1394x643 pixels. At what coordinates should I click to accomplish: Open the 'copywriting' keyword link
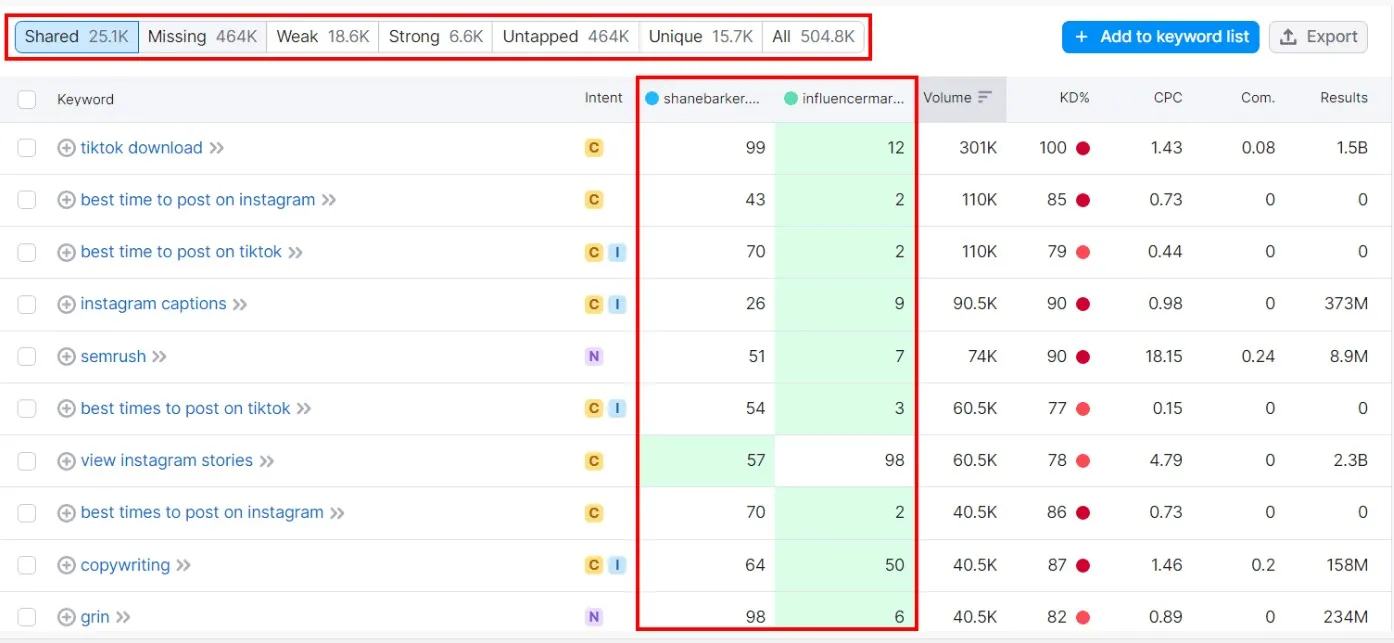(125, 565)
